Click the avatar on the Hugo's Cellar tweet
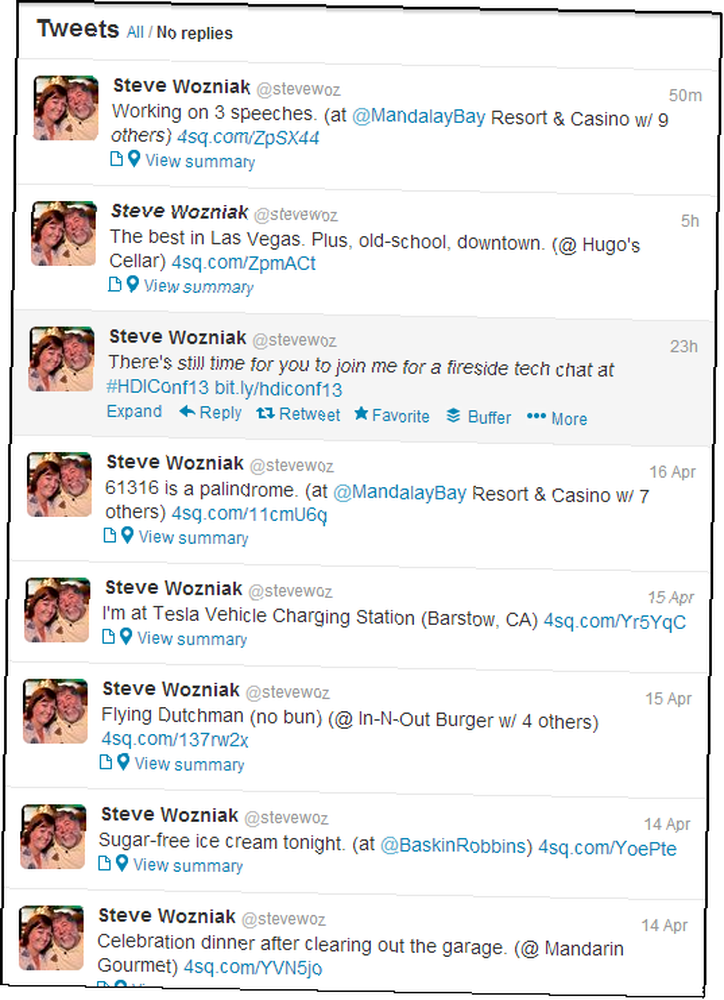Image resolution: width=724 pixels, height=1000 pixels. click(x=64, y=233)
